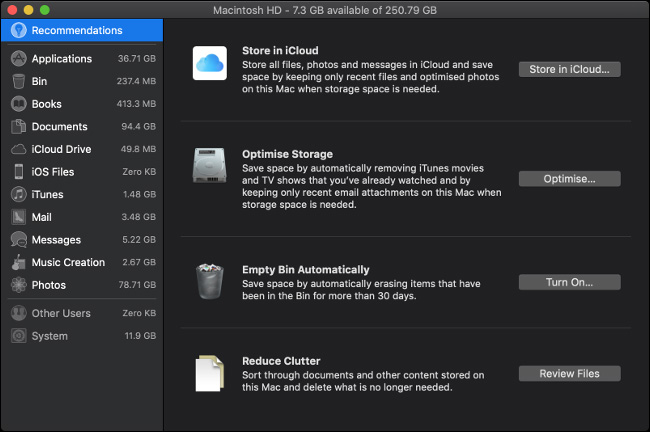Click the full trash can icon

click(x=210, y=282)
